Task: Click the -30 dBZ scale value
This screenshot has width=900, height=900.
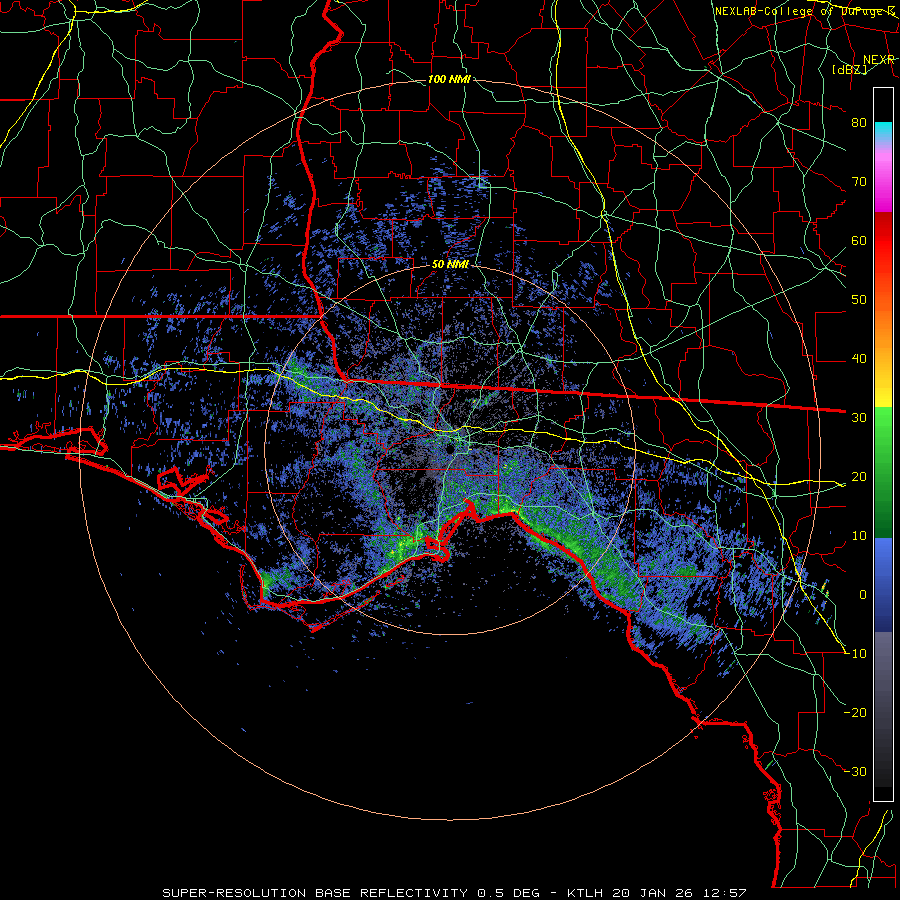Action: tap(855, 772)
